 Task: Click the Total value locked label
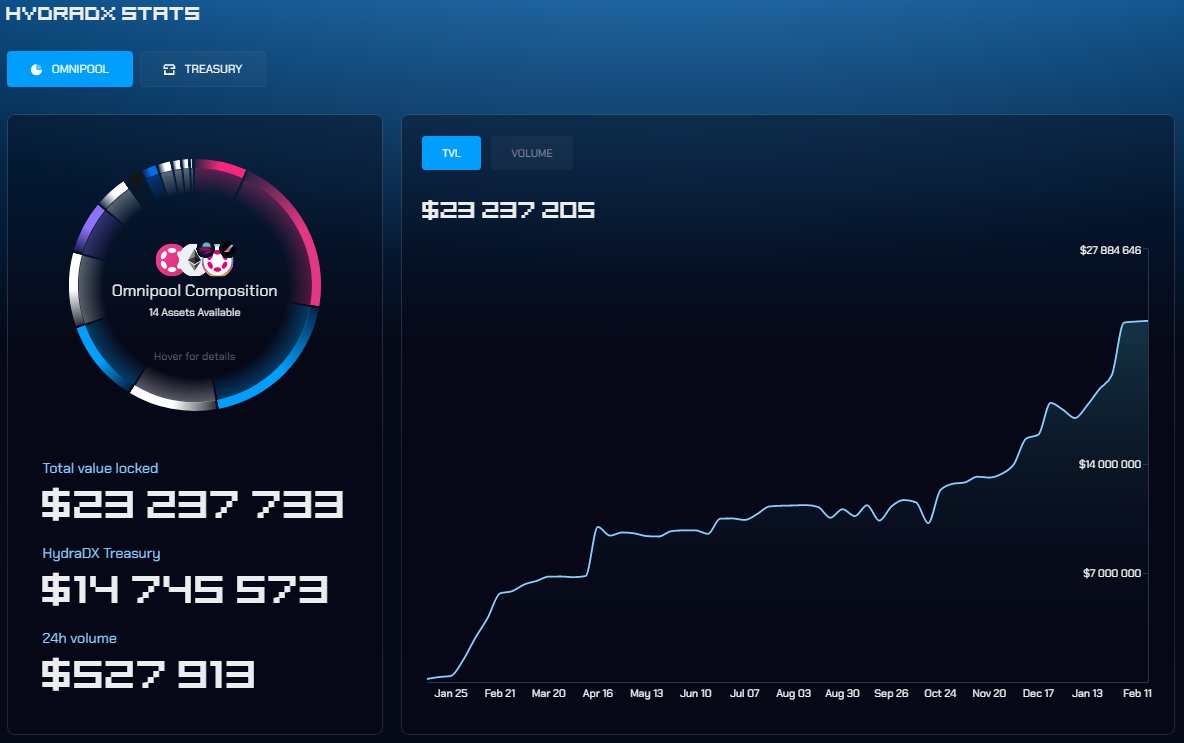click(100, 468)
